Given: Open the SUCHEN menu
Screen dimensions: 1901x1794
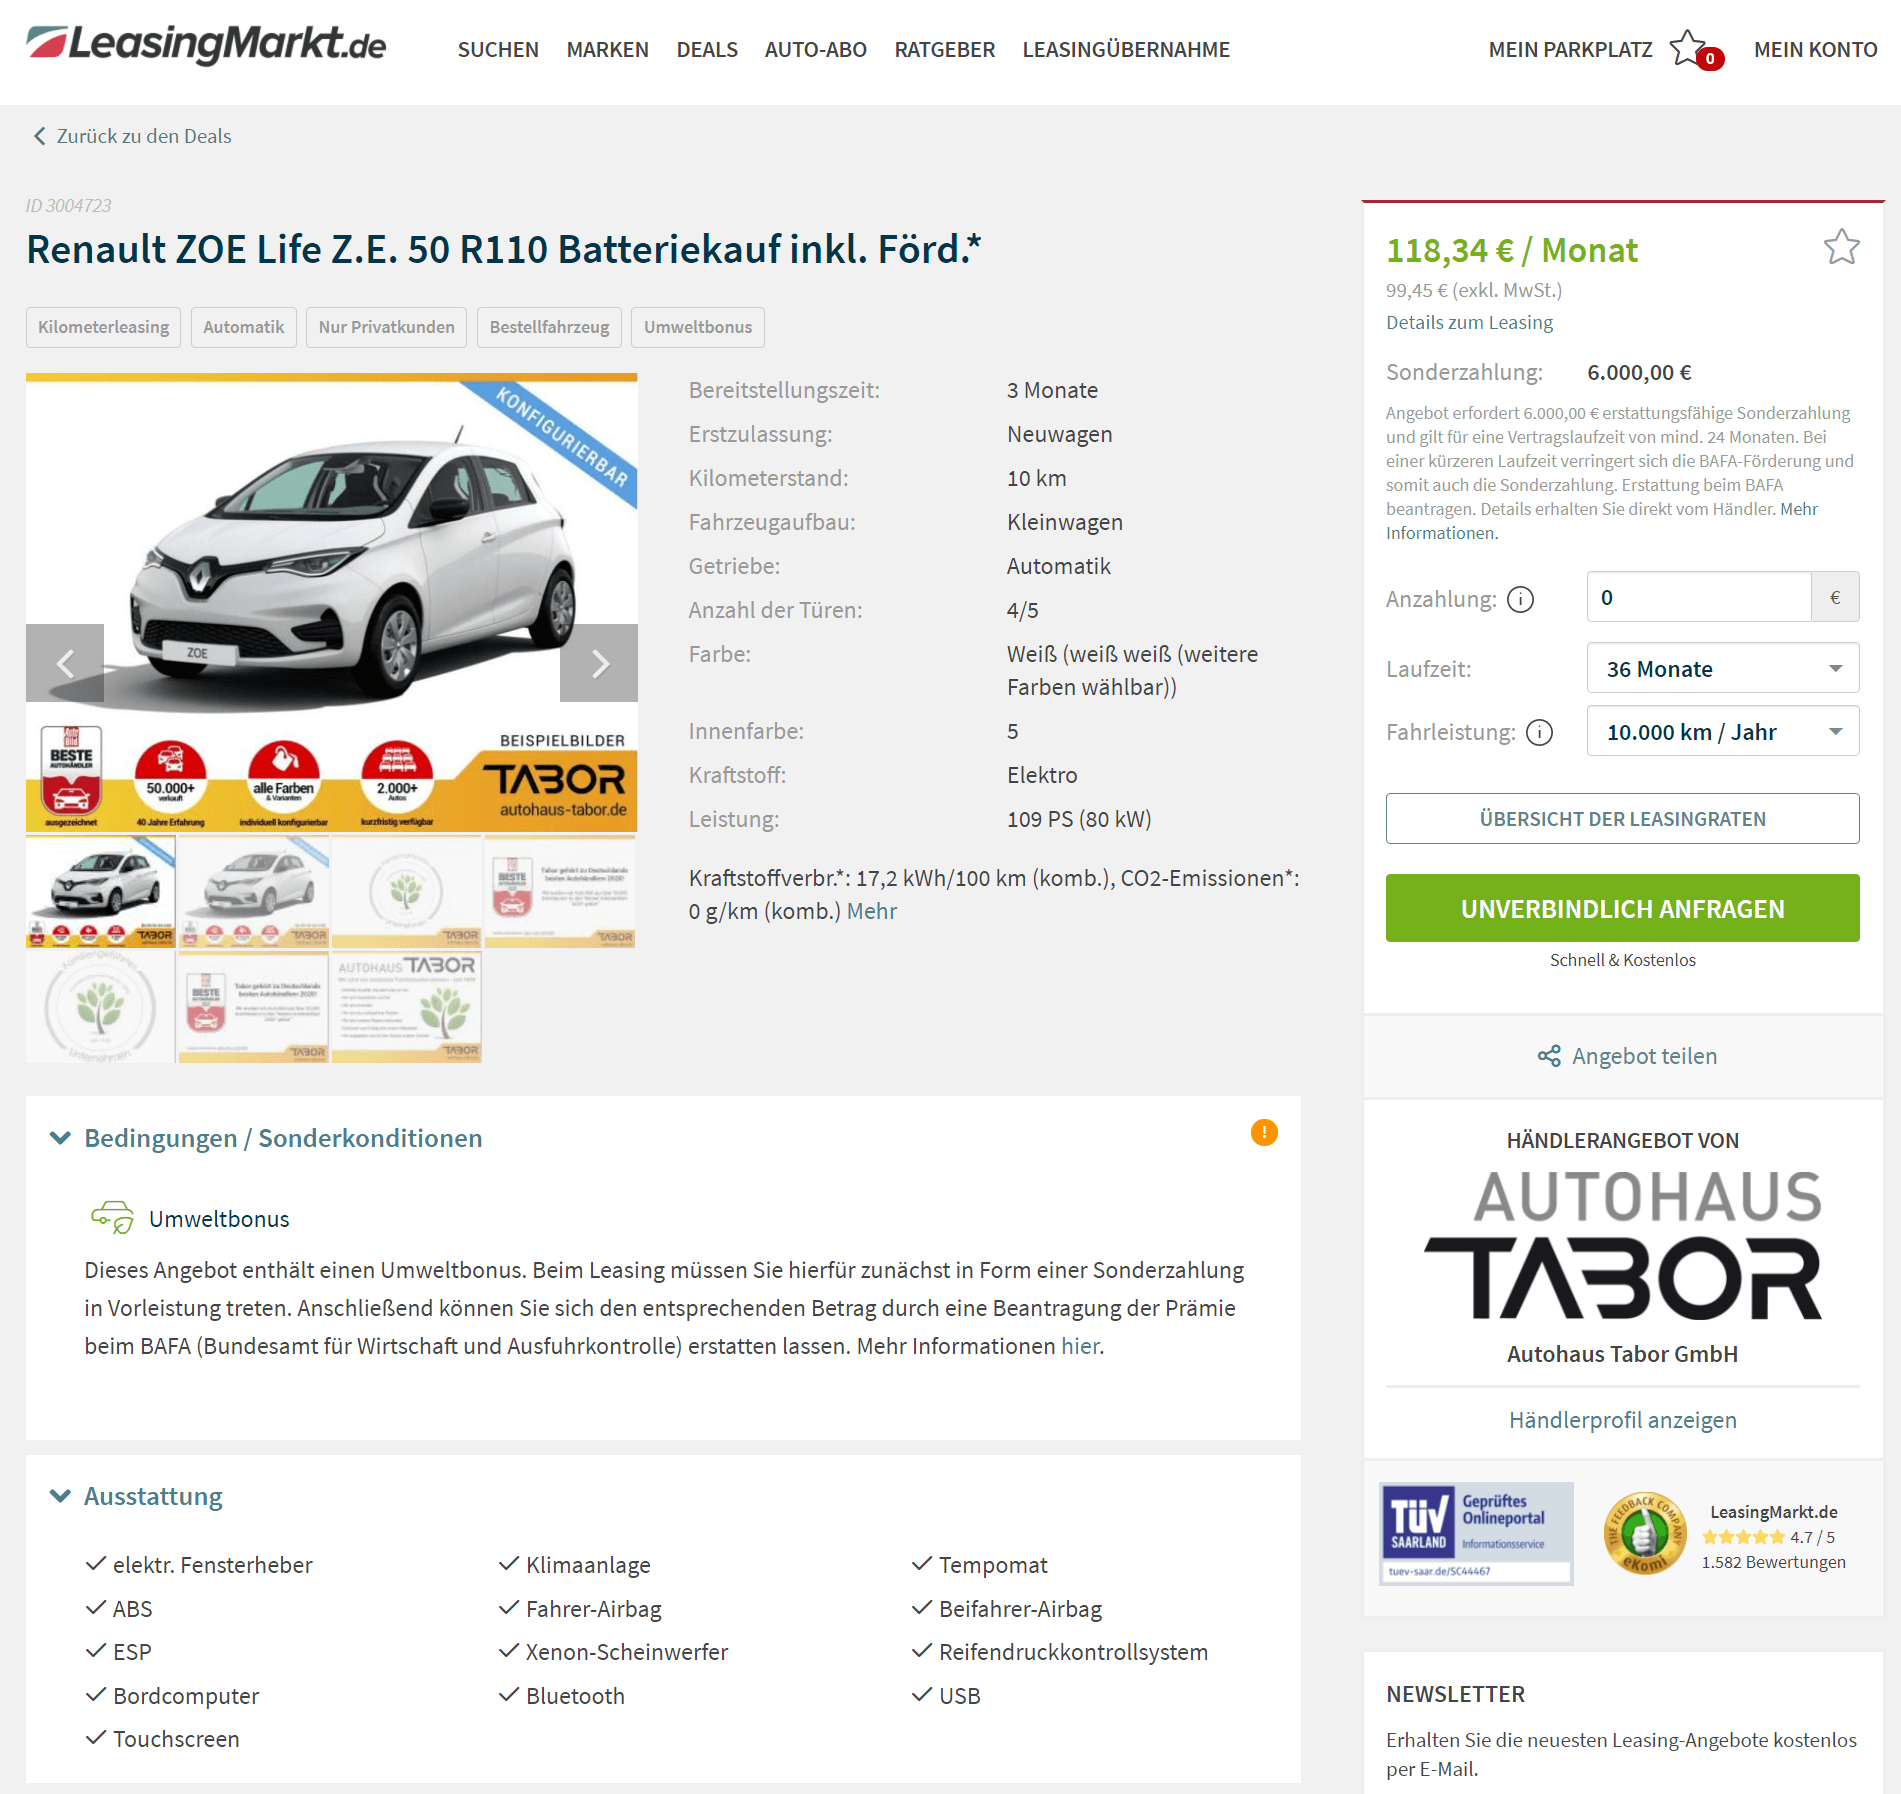Looking at the screenshot, I should (498, 50).
